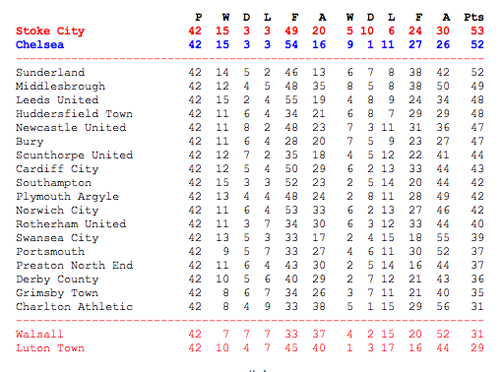Image resolution: width=500 pixels, height=372 pixels.
Task: Click the Swansea City team name
Action: [x=57, y=238]
